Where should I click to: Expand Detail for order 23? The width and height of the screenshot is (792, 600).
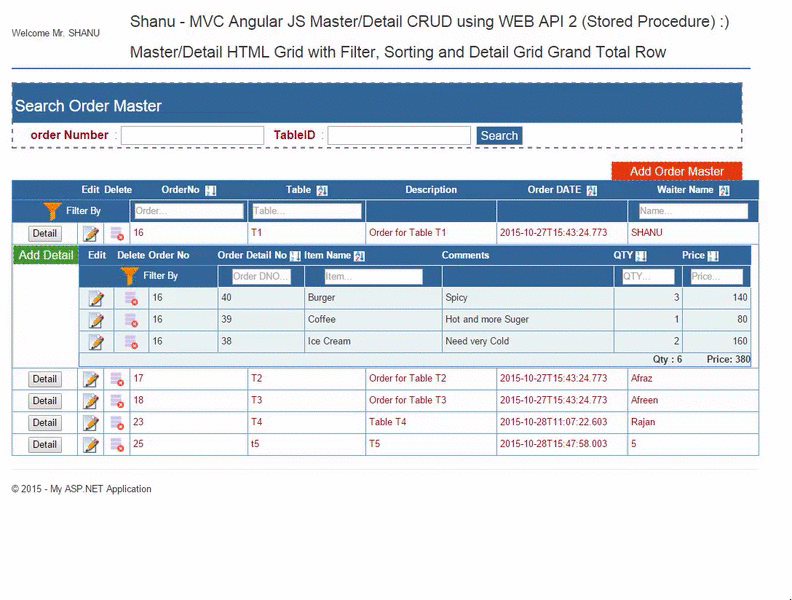pos(45,423)
